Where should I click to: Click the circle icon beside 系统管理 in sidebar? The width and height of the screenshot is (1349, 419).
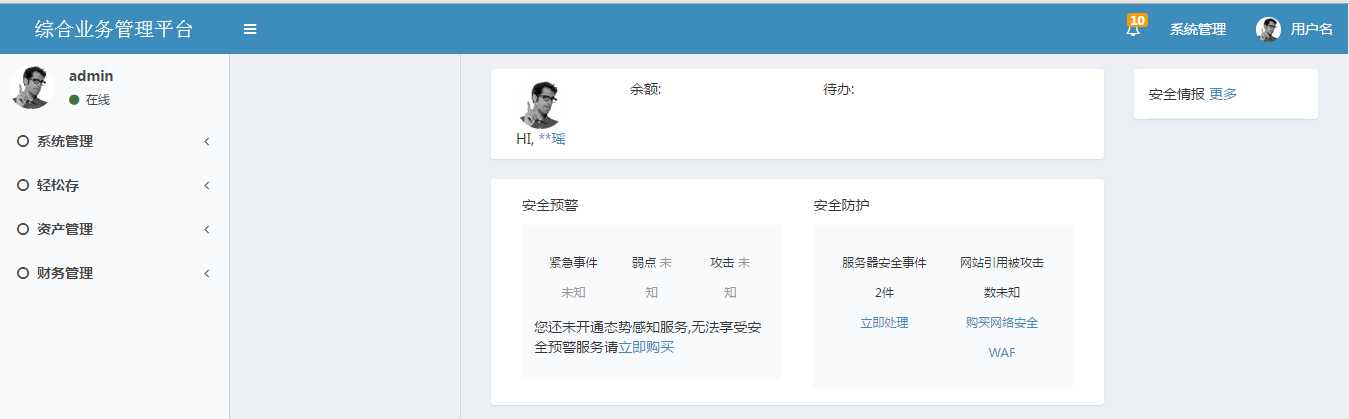click(x=23, y=141)
